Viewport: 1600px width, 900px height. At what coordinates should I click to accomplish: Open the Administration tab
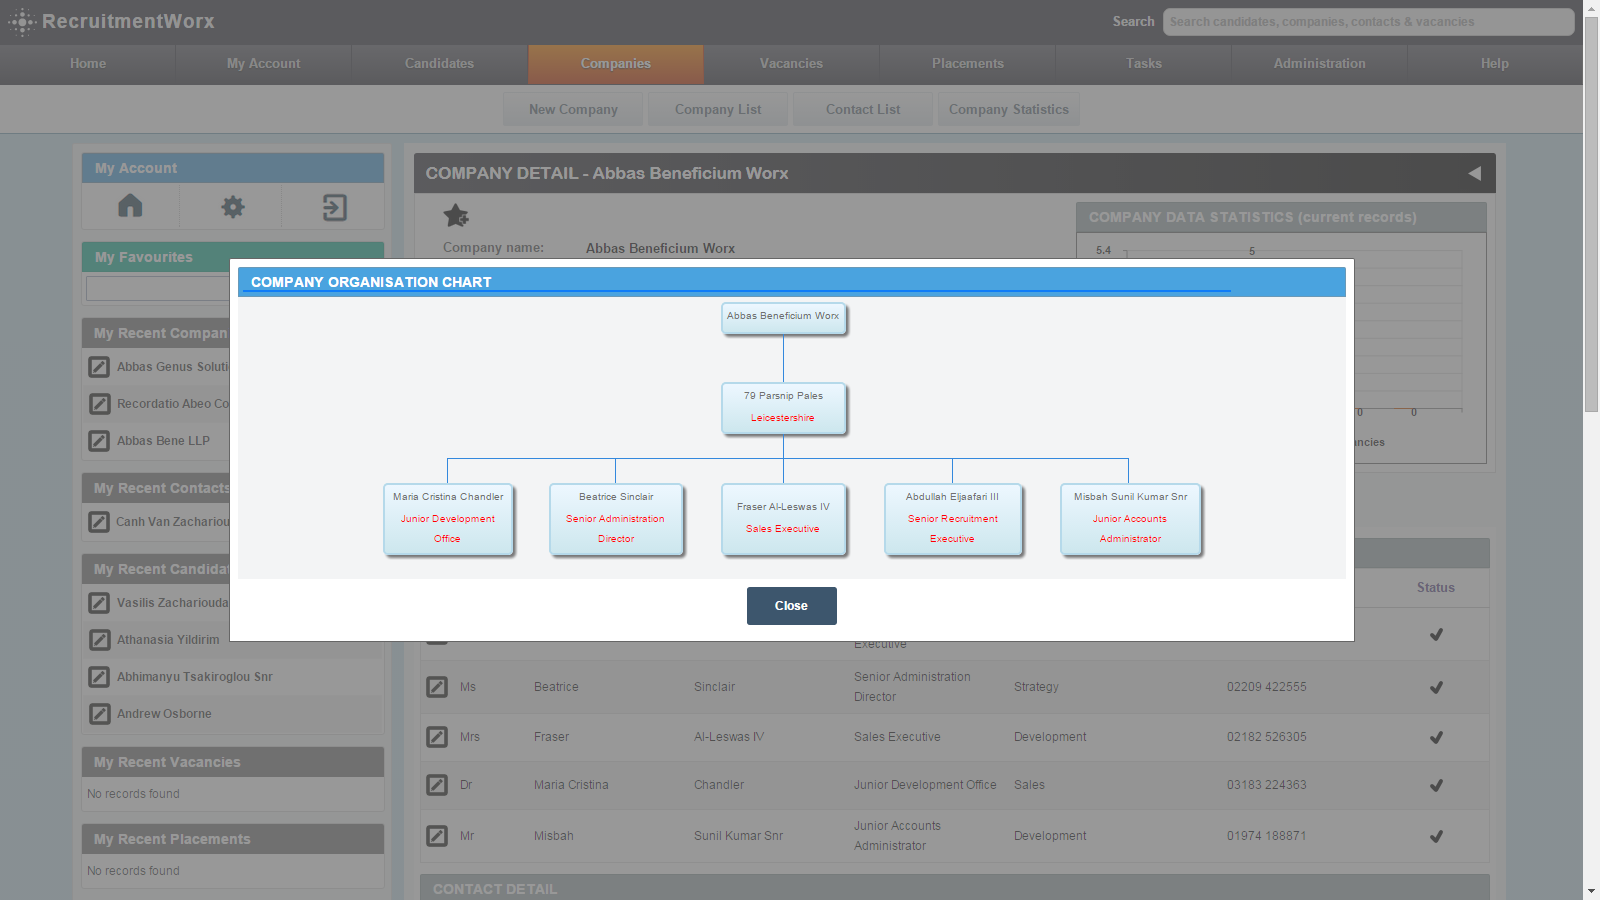click(1320, 64)
